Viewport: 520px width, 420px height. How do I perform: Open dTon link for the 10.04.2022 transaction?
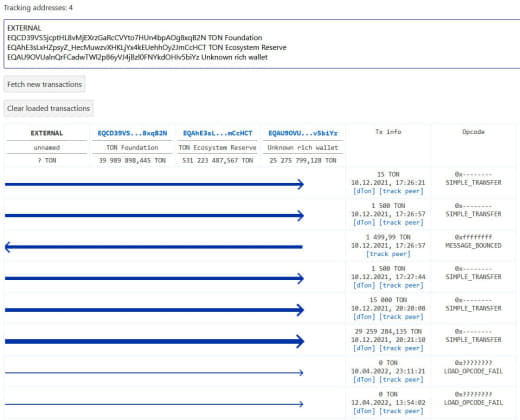click(x=364, y=379)
